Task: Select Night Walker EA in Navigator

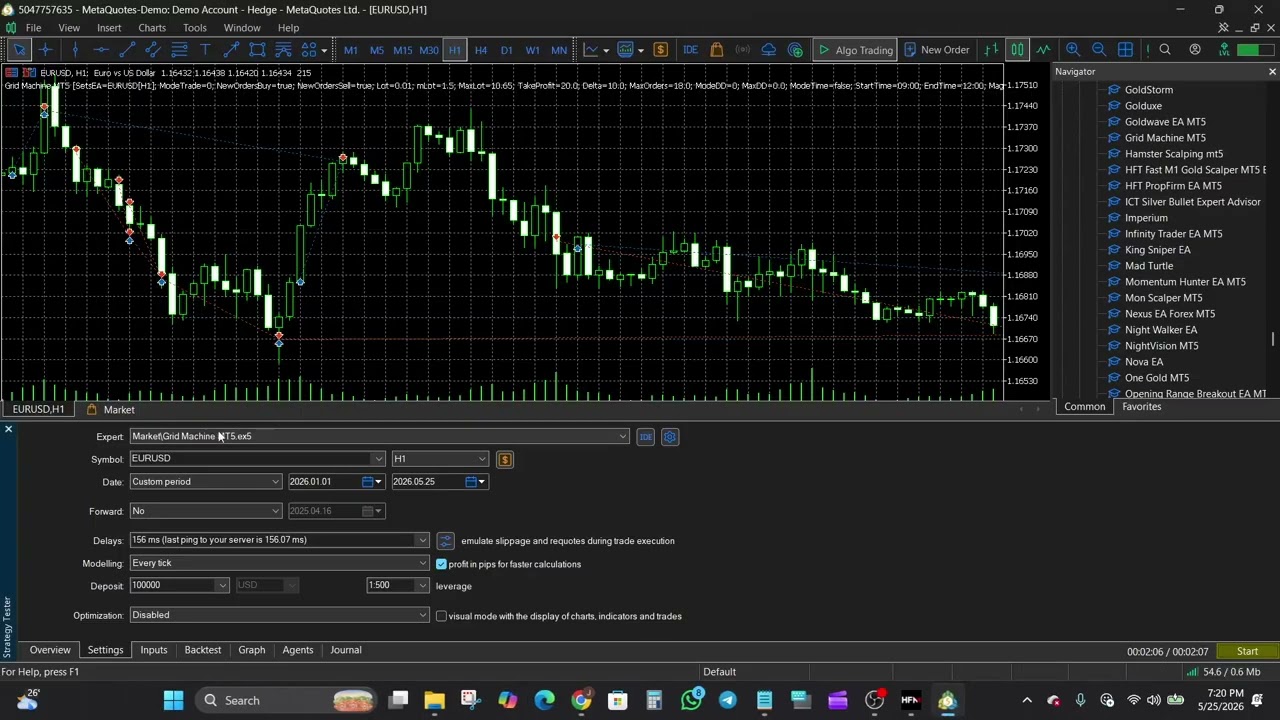Action: click(1160, 330)
